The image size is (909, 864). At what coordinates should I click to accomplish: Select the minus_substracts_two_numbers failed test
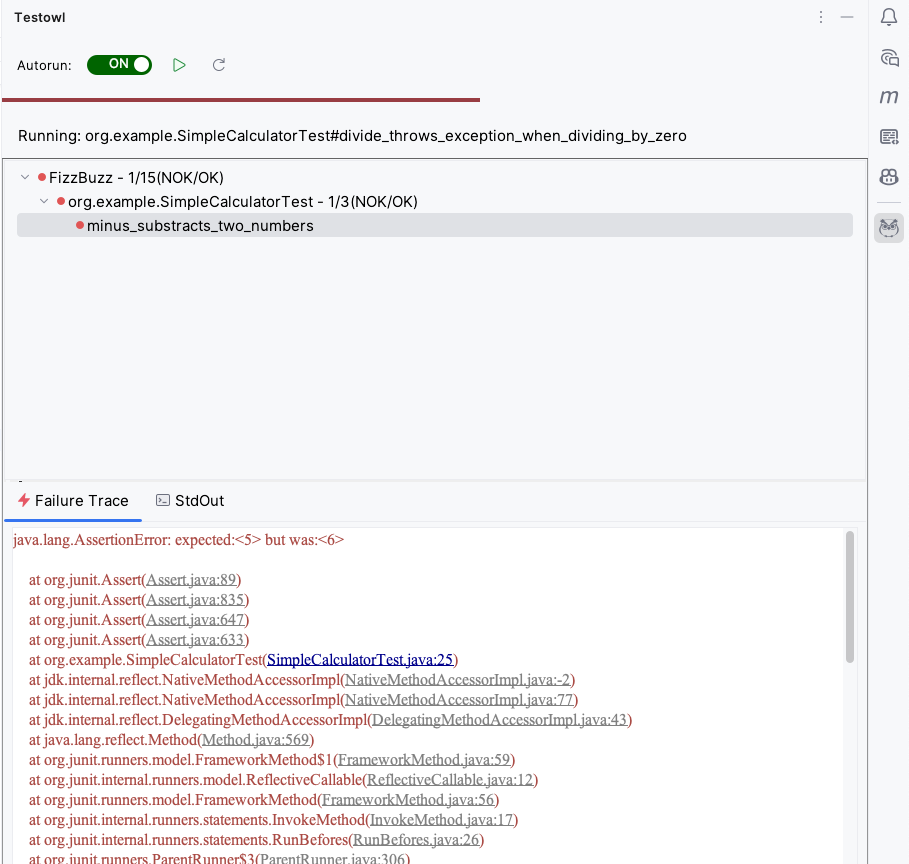pyautogui.click(x=200, y=226)
